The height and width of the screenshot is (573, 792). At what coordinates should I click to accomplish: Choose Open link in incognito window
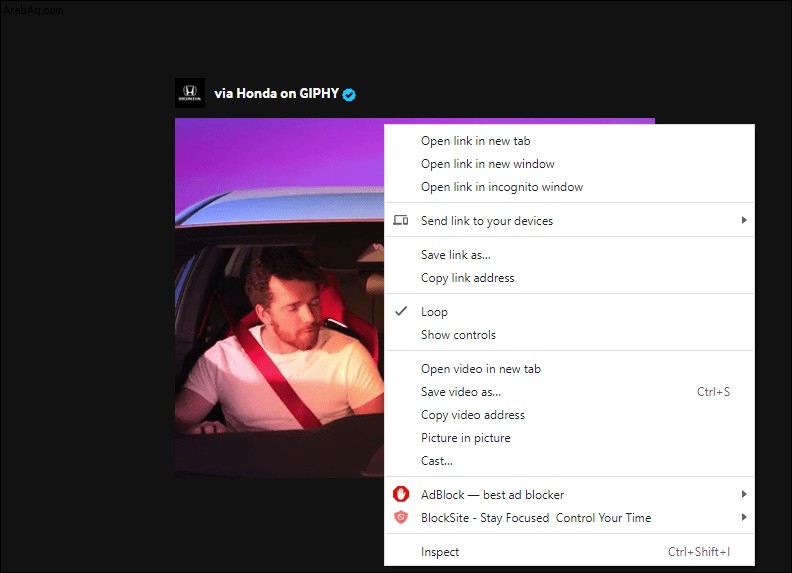[x=569, y=187]
